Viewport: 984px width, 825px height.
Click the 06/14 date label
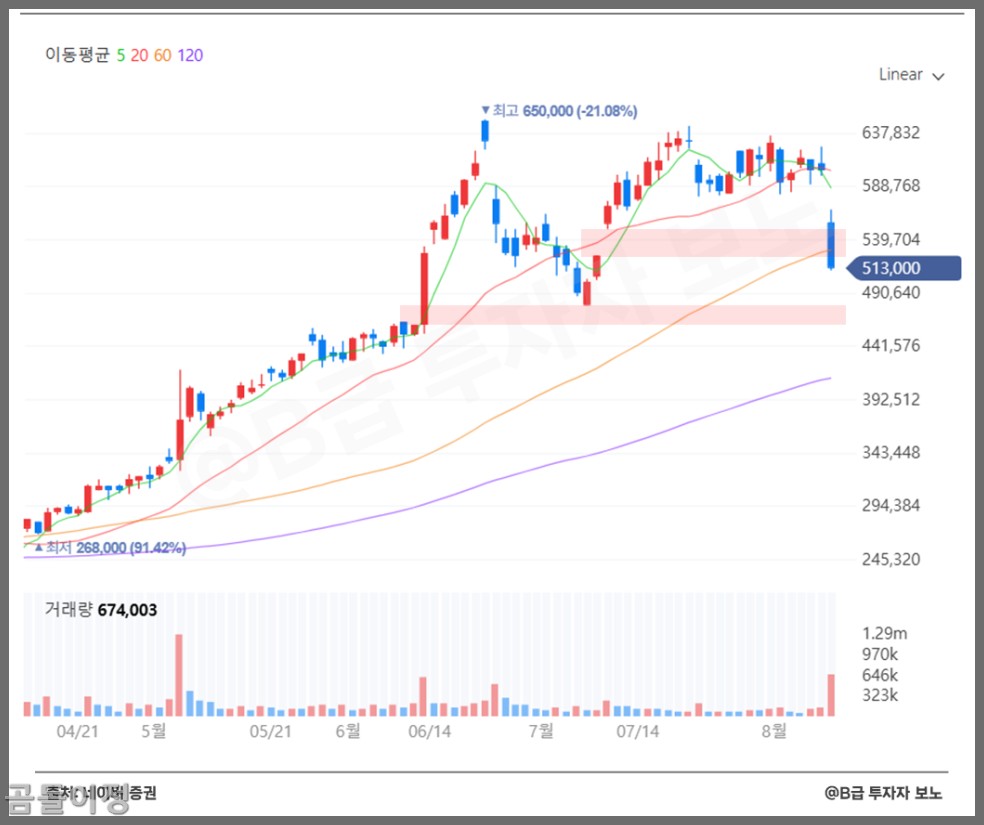click(x=429, y=732)
